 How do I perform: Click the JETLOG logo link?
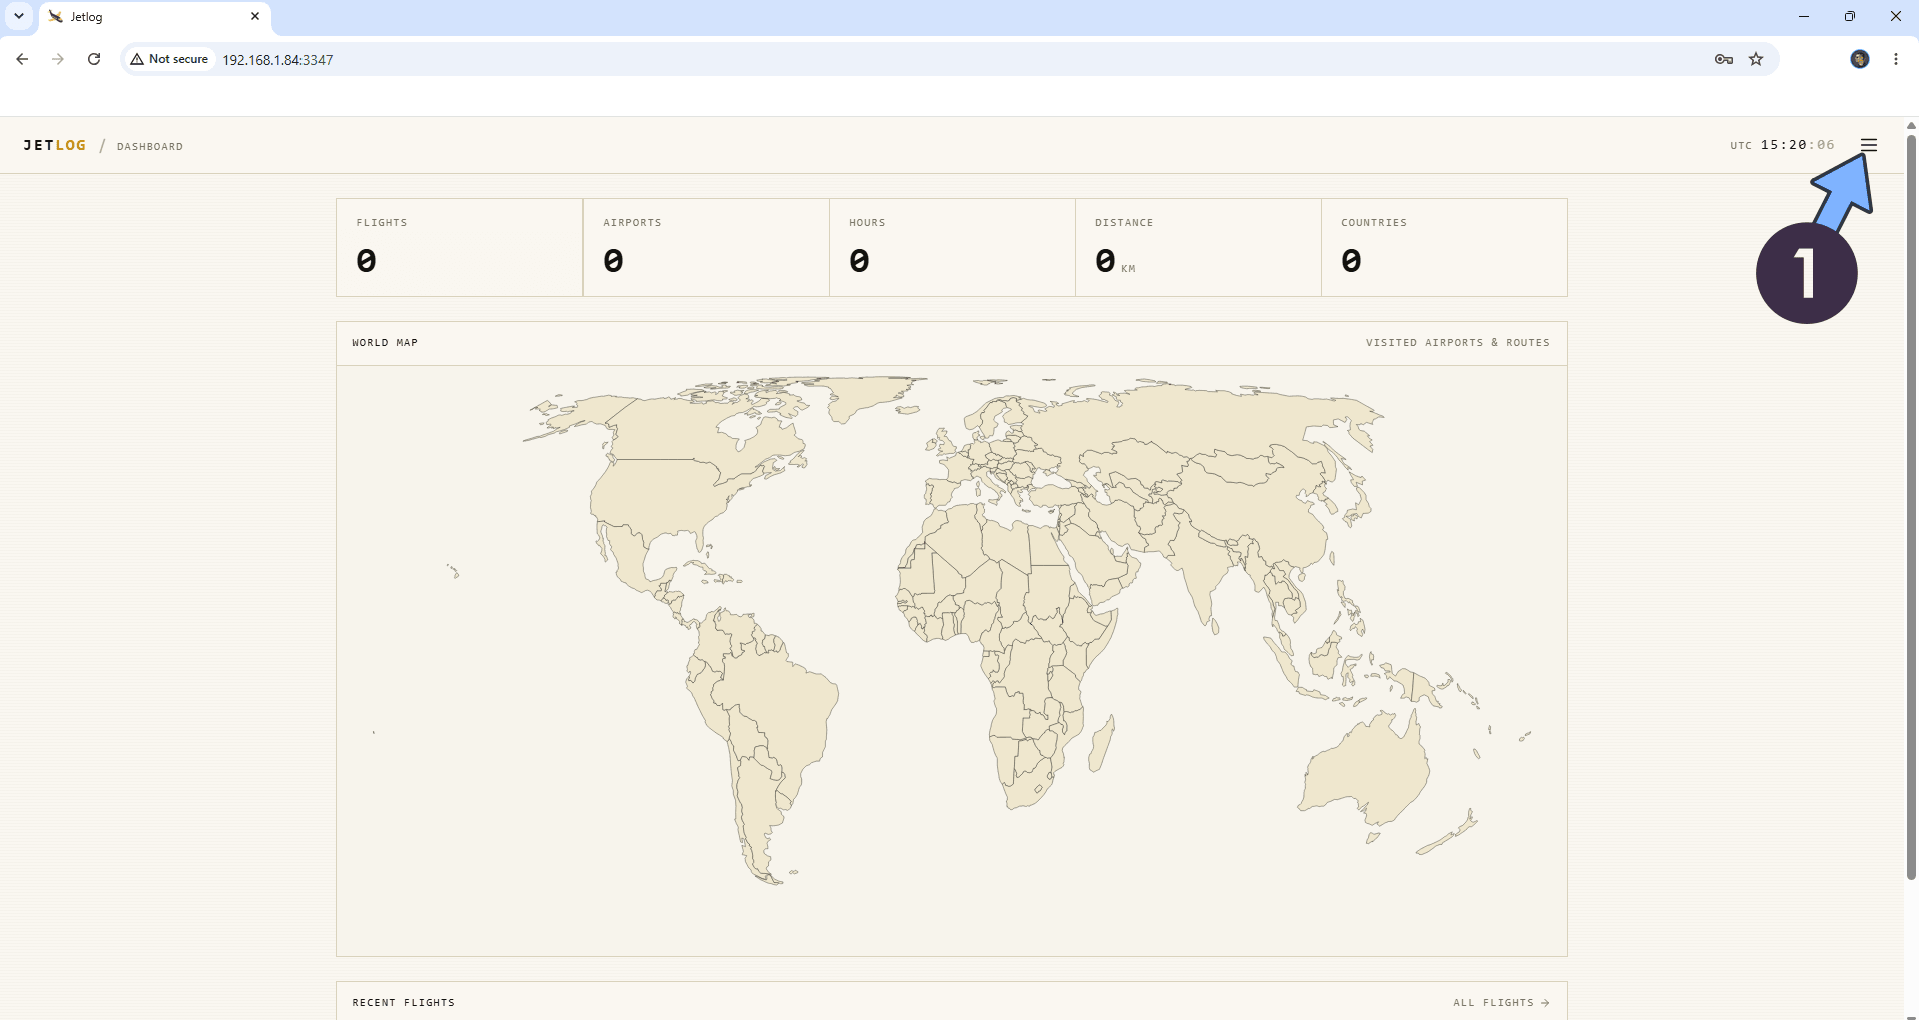coord(55,145)
